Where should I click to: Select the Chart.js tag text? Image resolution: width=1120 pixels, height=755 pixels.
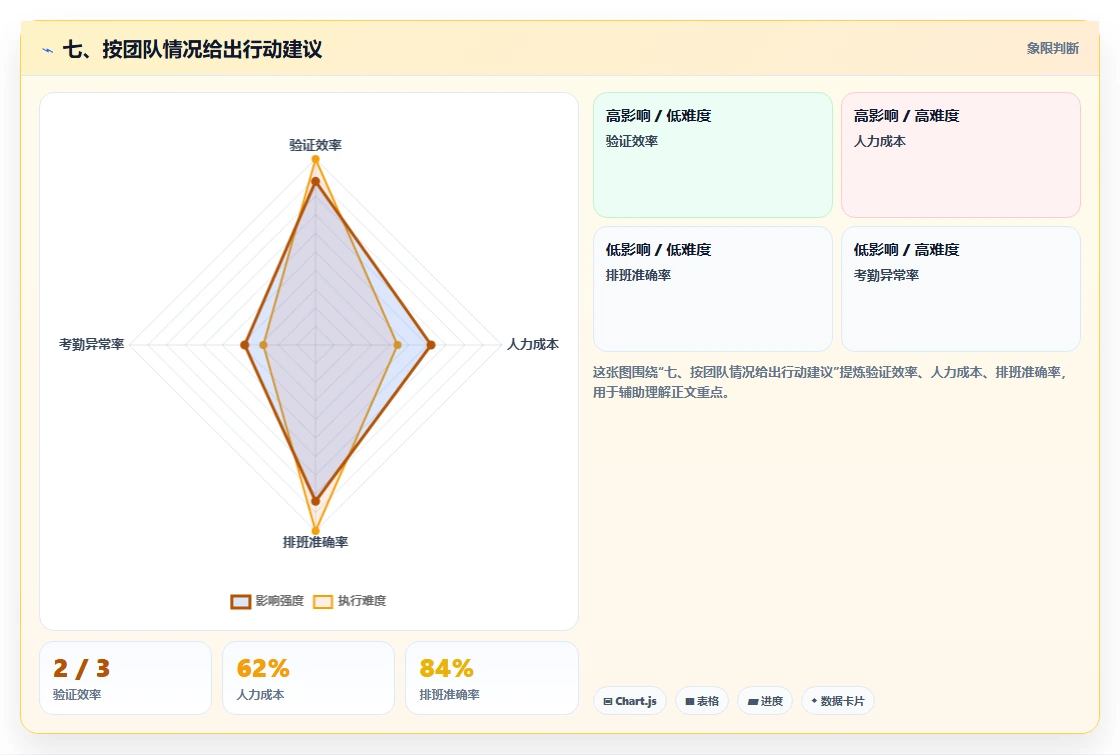click(x=636, y=701)
